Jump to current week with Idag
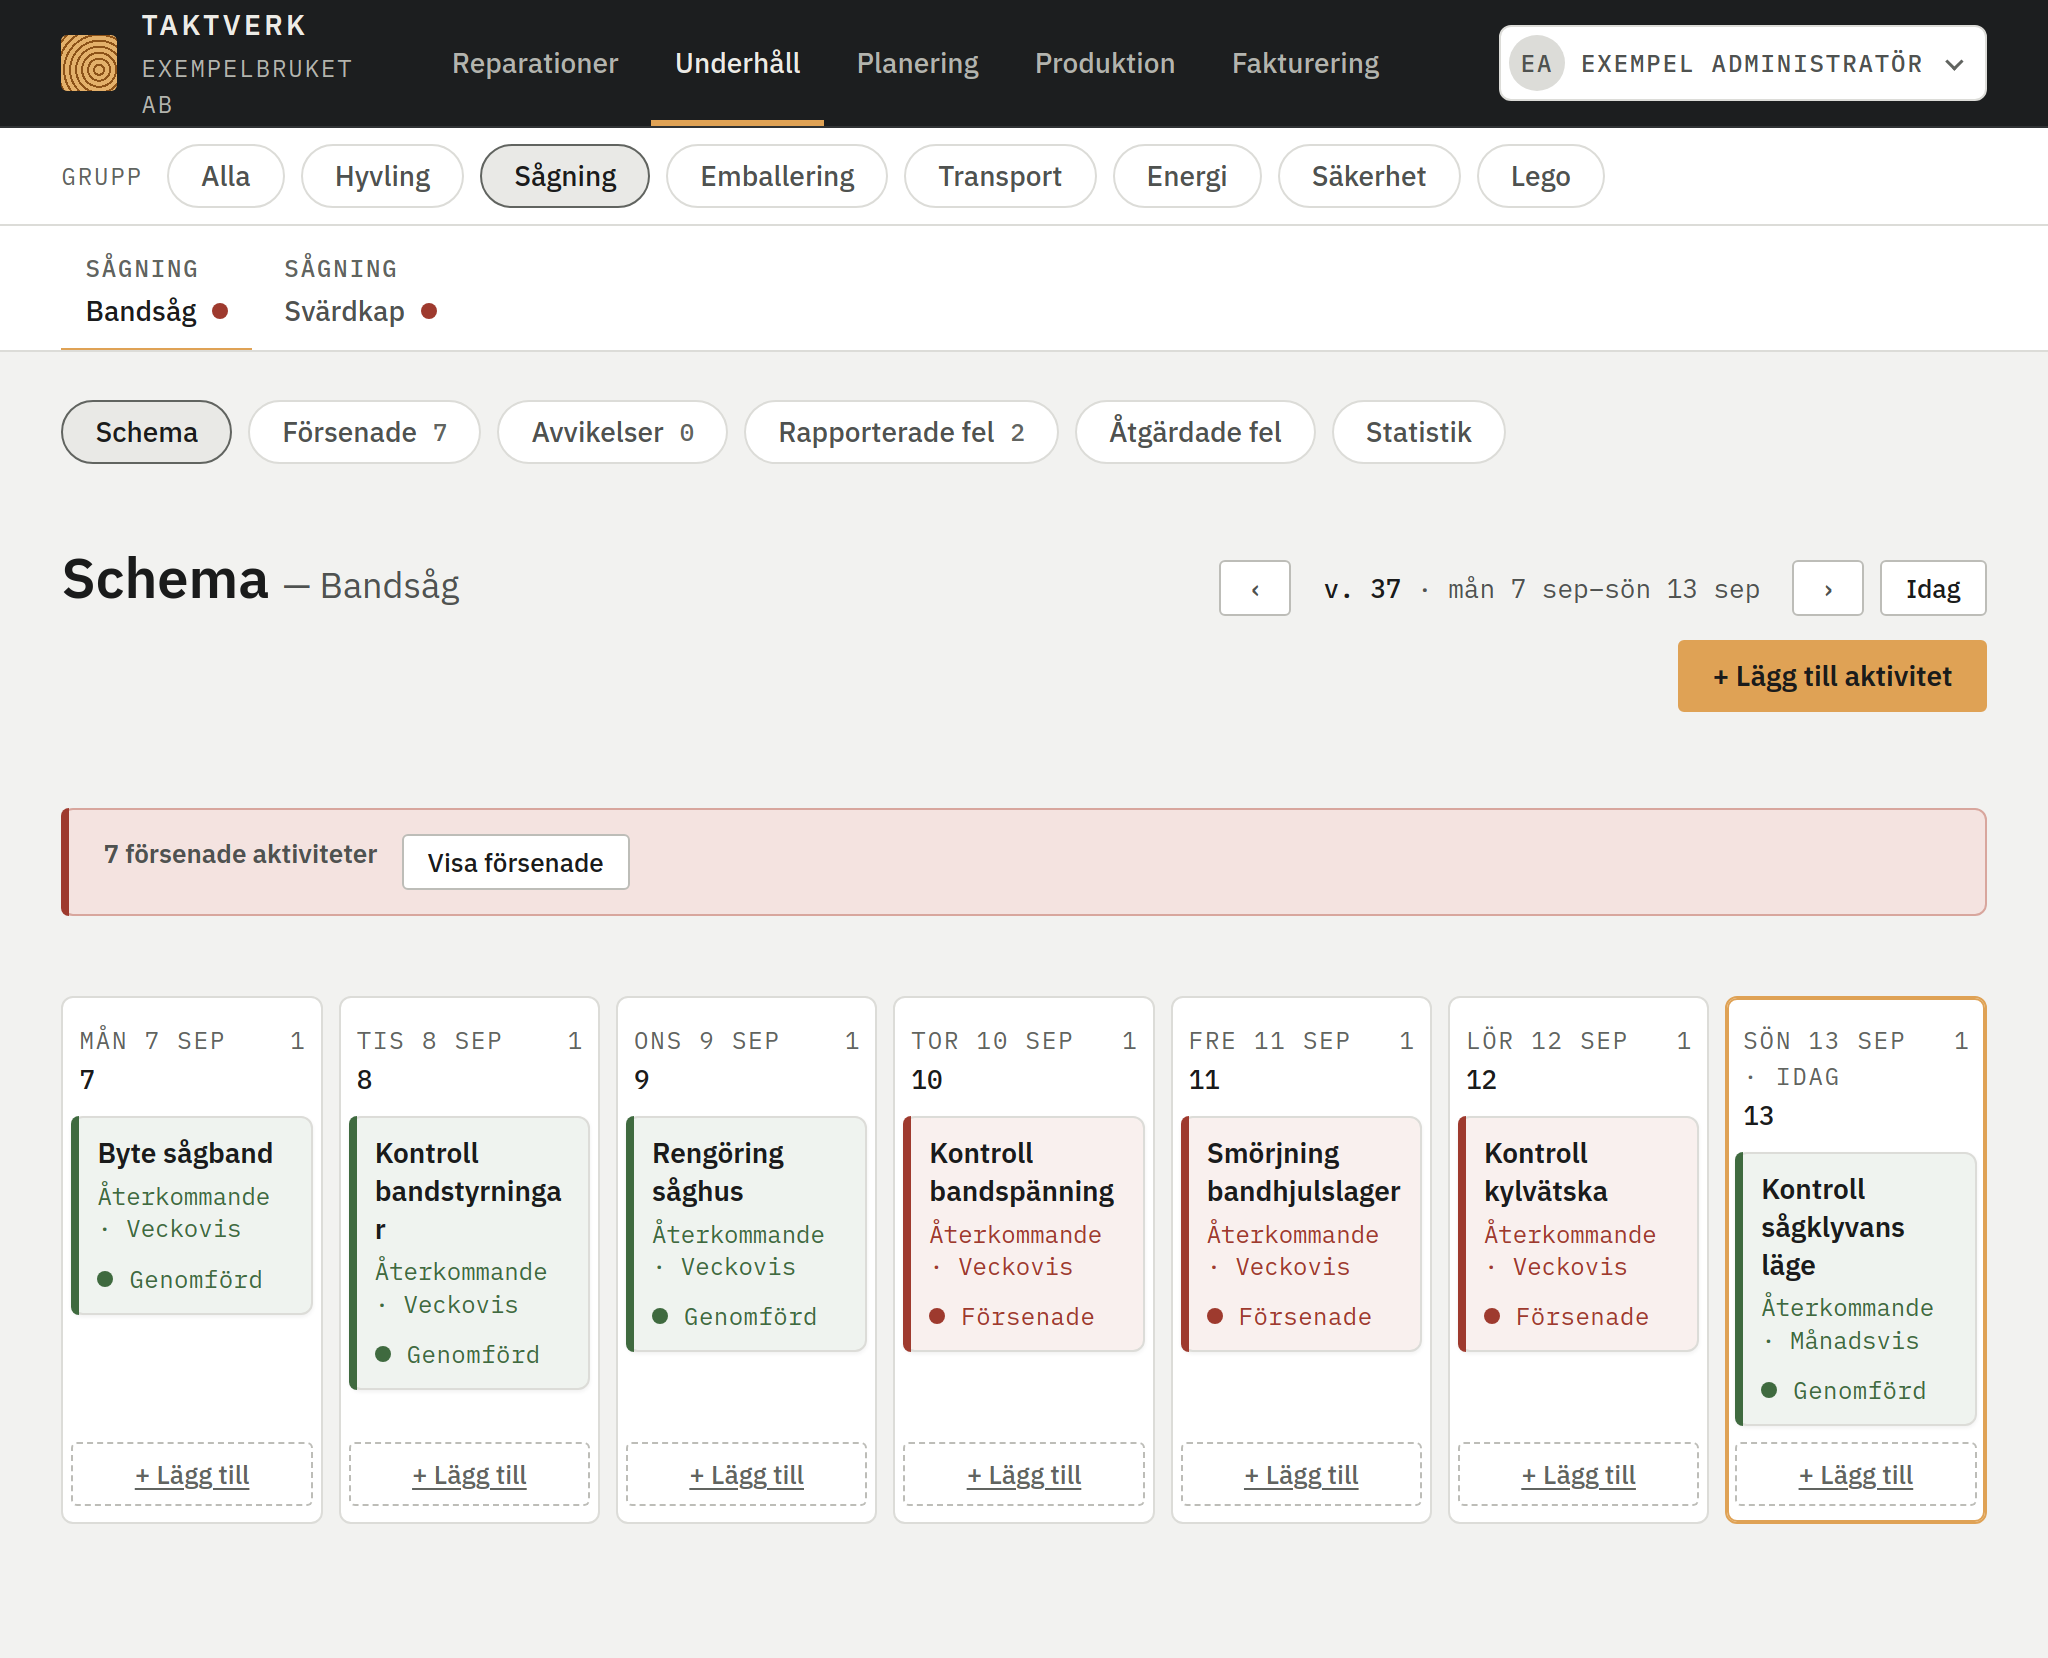 click(x=1932, y=588)
